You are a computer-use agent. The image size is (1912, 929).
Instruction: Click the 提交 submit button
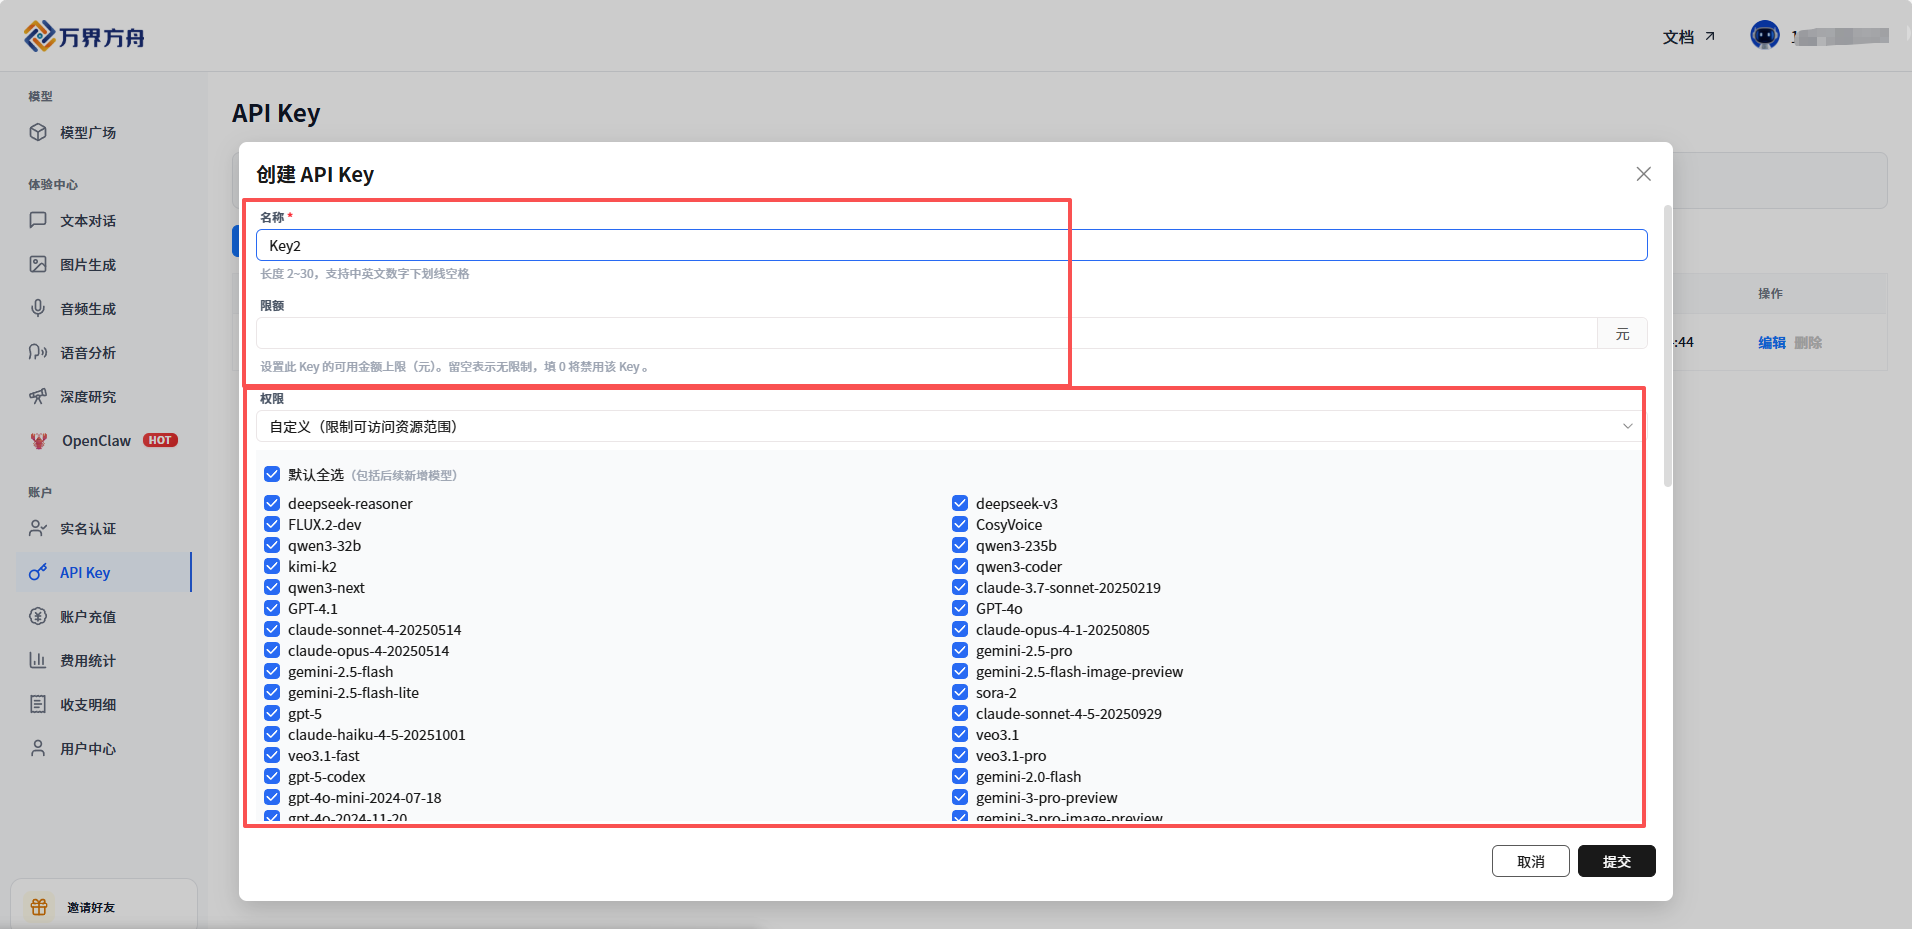1616,861
